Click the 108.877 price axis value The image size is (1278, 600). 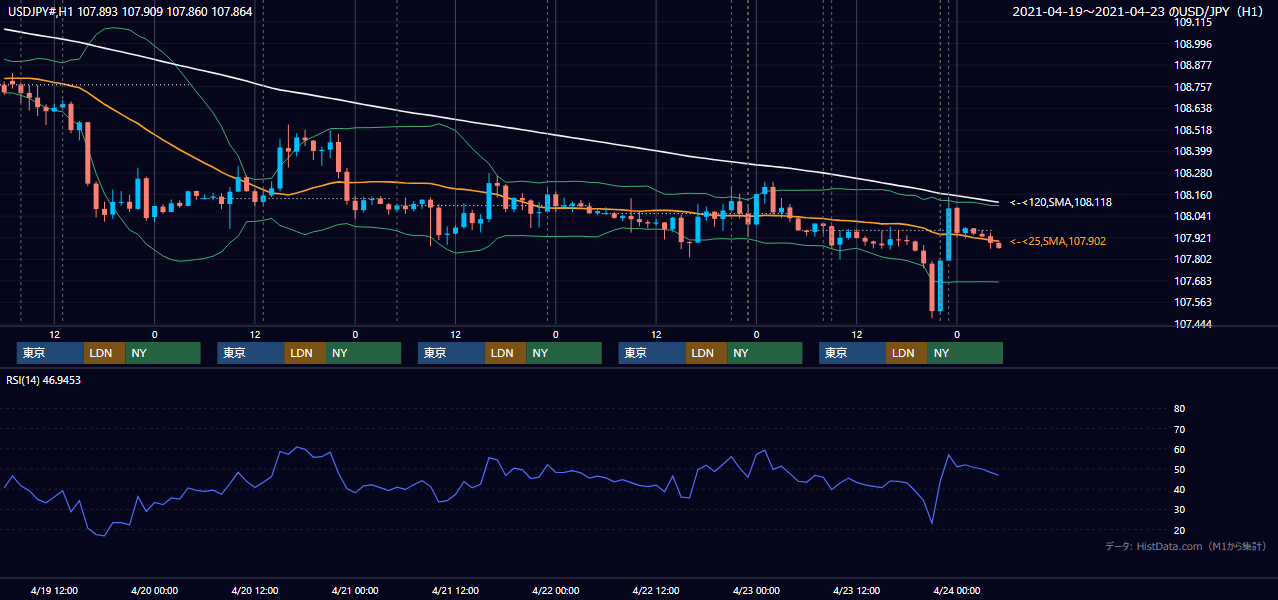point(1193,65)
